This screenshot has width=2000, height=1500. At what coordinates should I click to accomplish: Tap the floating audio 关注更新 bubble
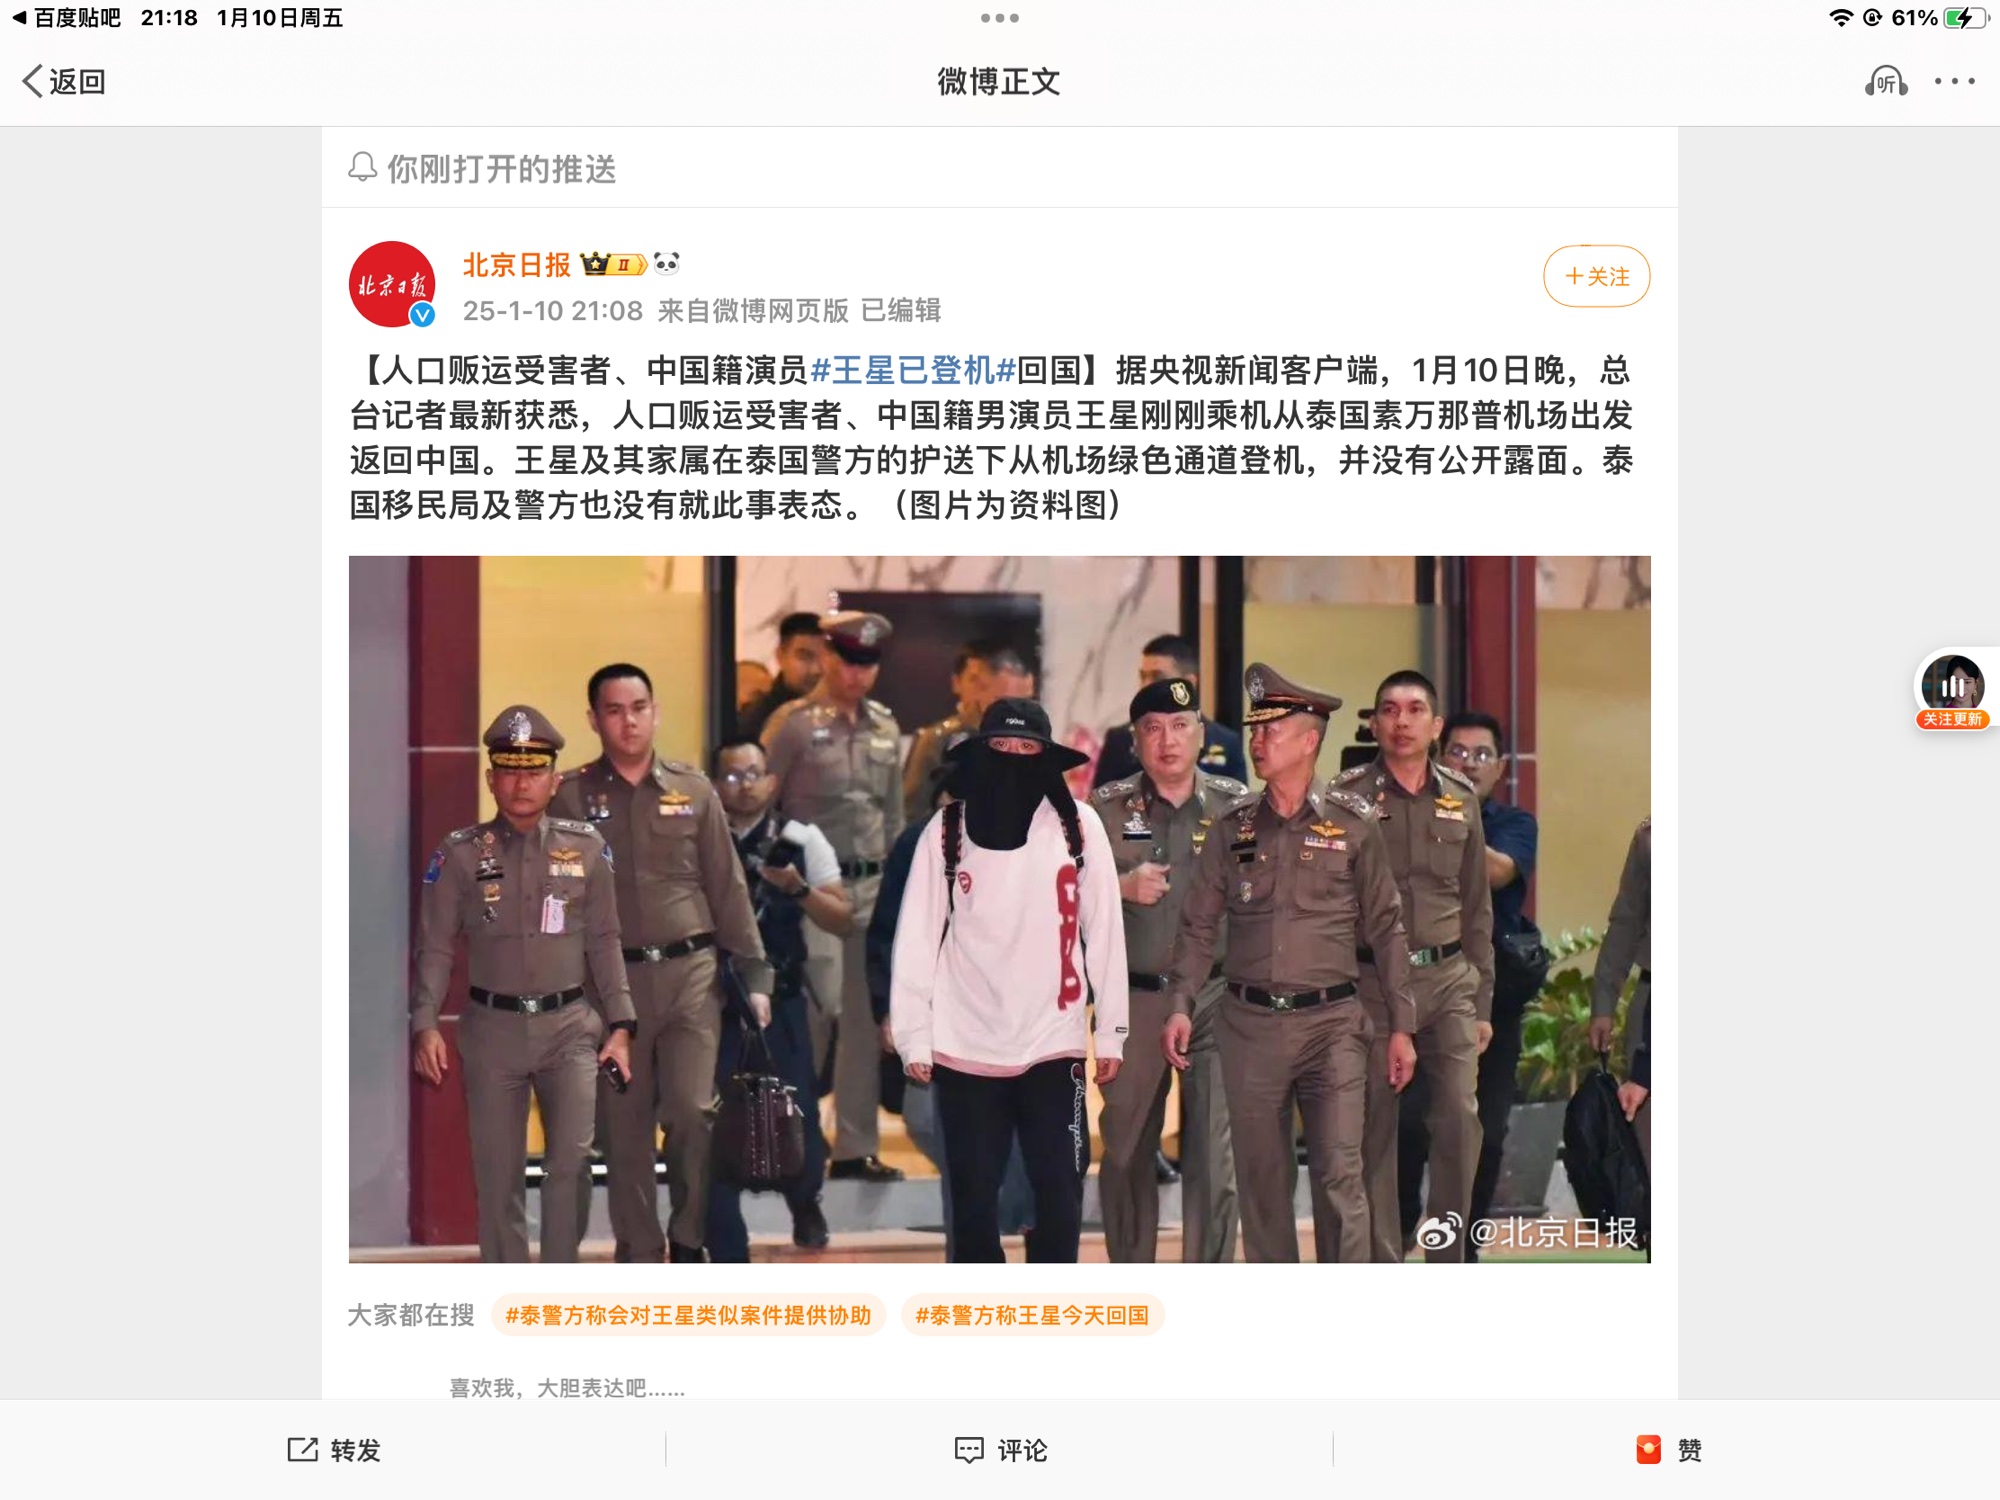tap(1953, 690)
